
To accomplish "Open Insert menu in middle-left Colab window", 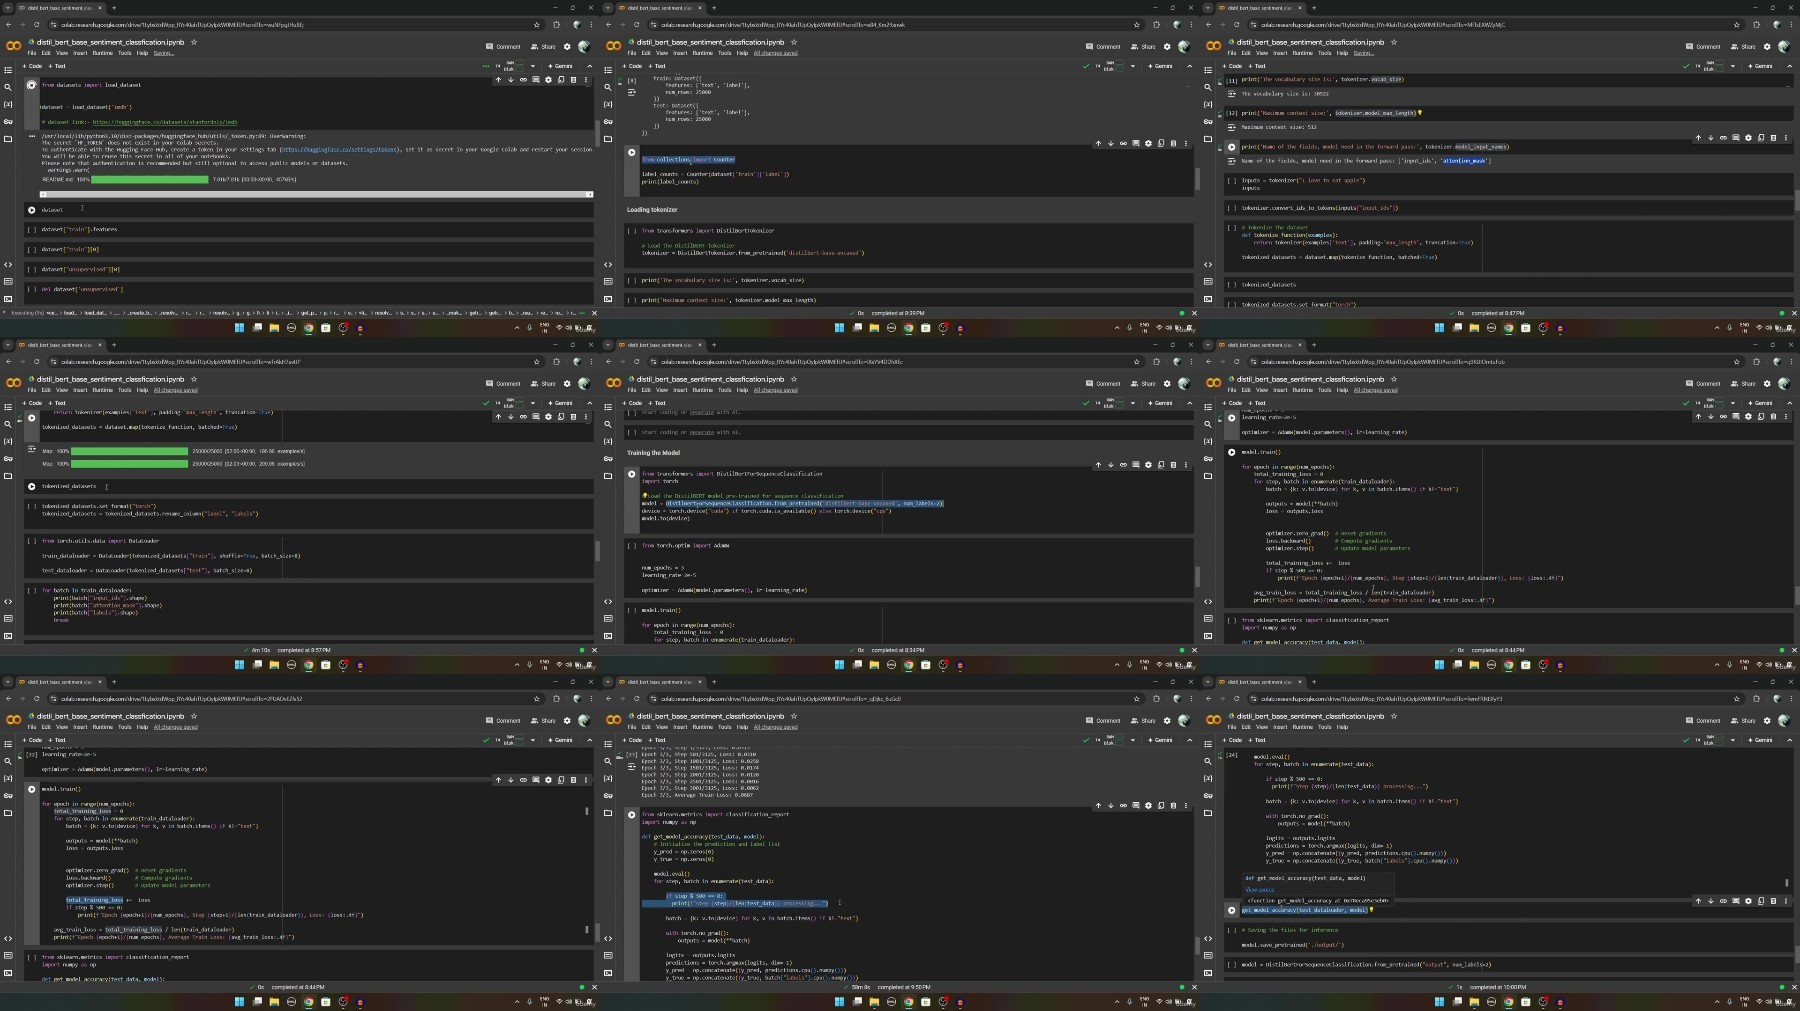I will (x=81, y=390).
